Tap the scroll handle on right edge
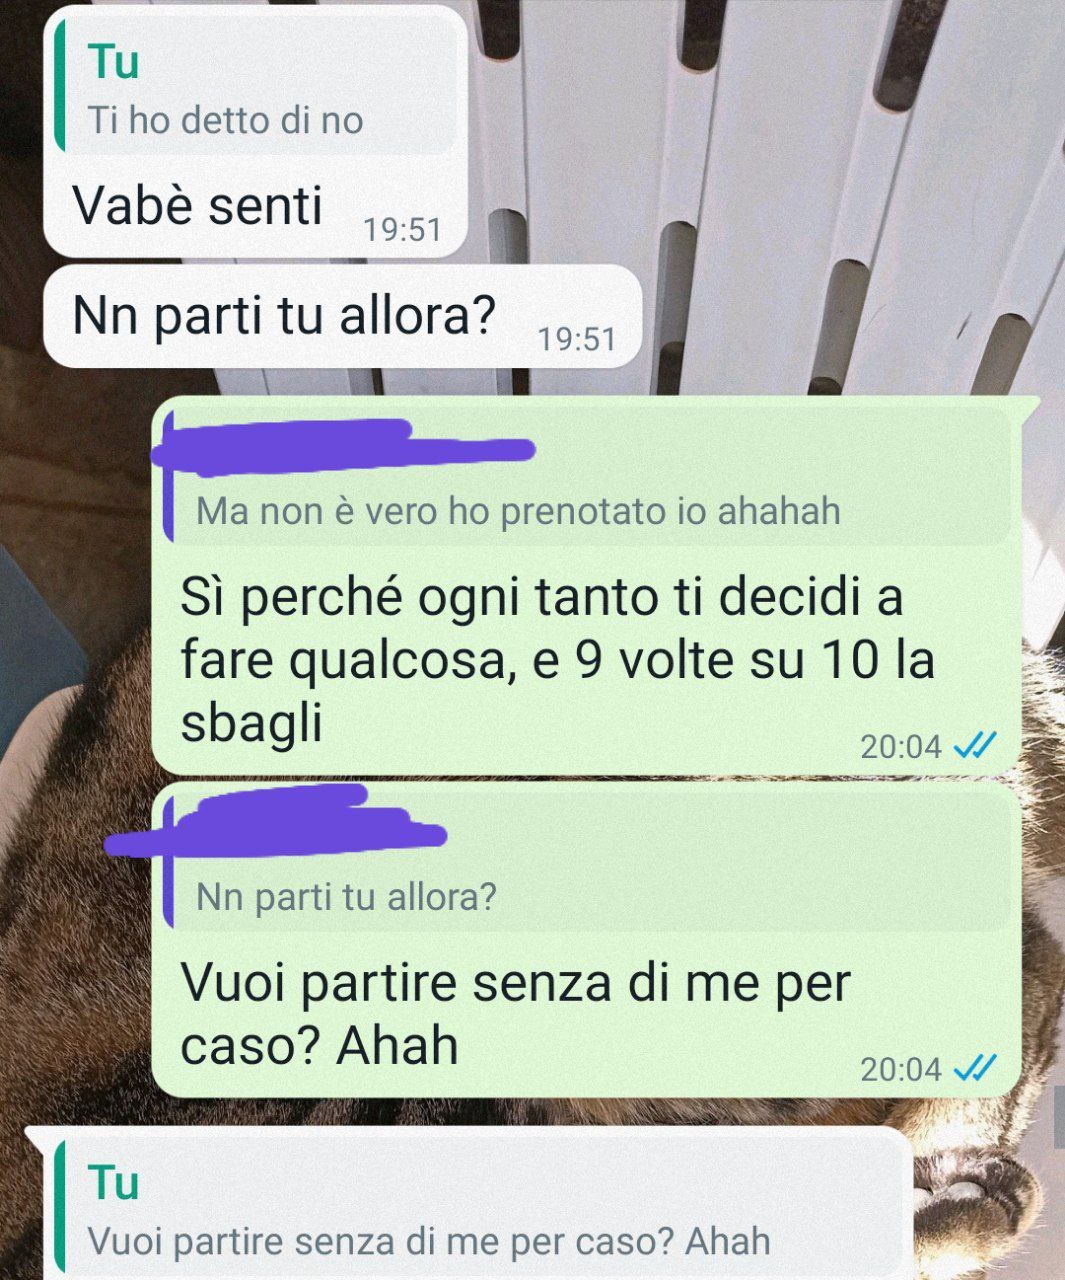The height and width of the screenshot is (1280, 1065). click(x=1059, y=1117)
